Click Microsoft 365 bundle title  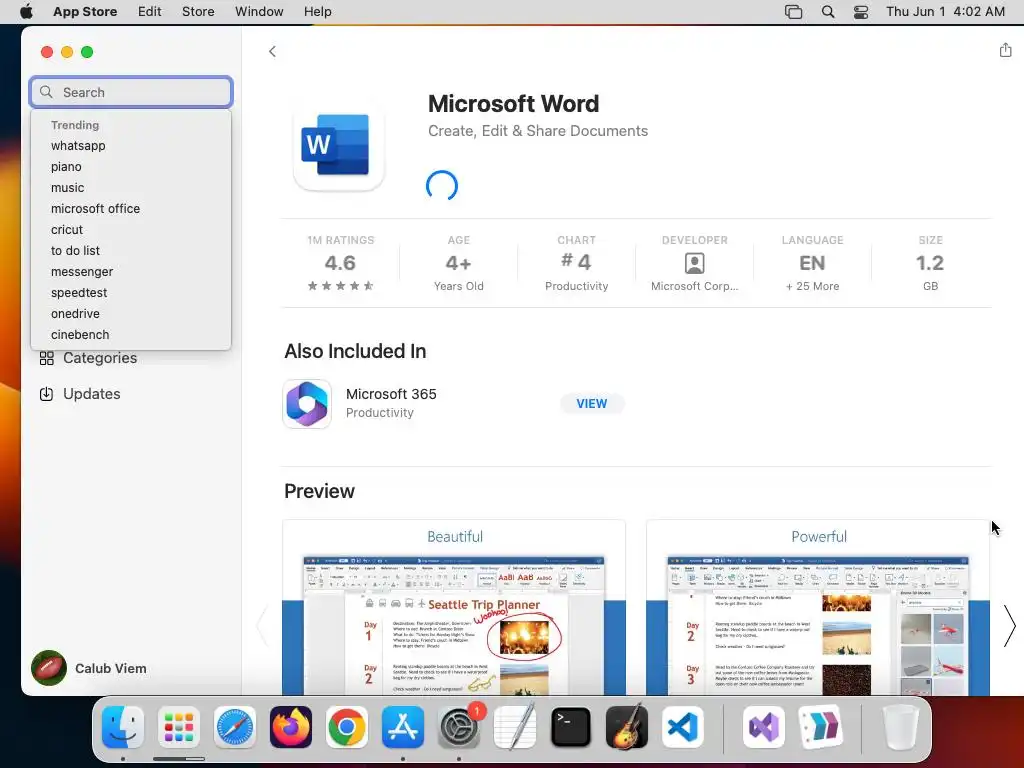(391, 394)
